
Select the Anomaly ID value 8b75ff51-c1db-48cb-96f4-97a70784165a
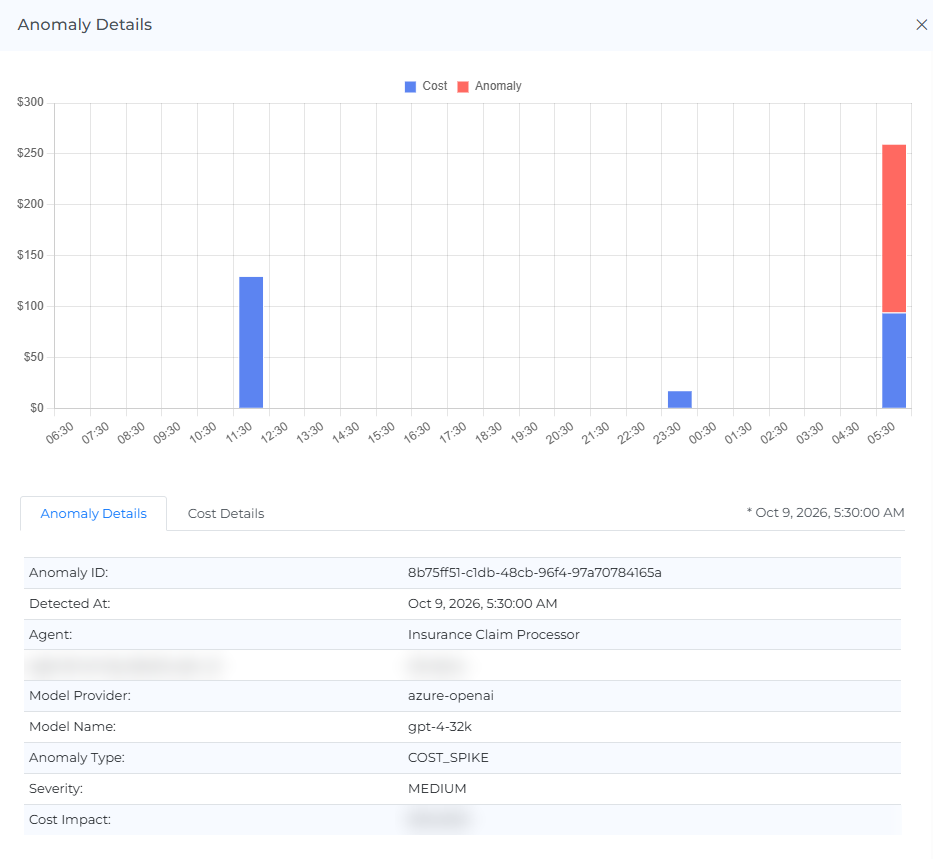(x=534, y=573)
